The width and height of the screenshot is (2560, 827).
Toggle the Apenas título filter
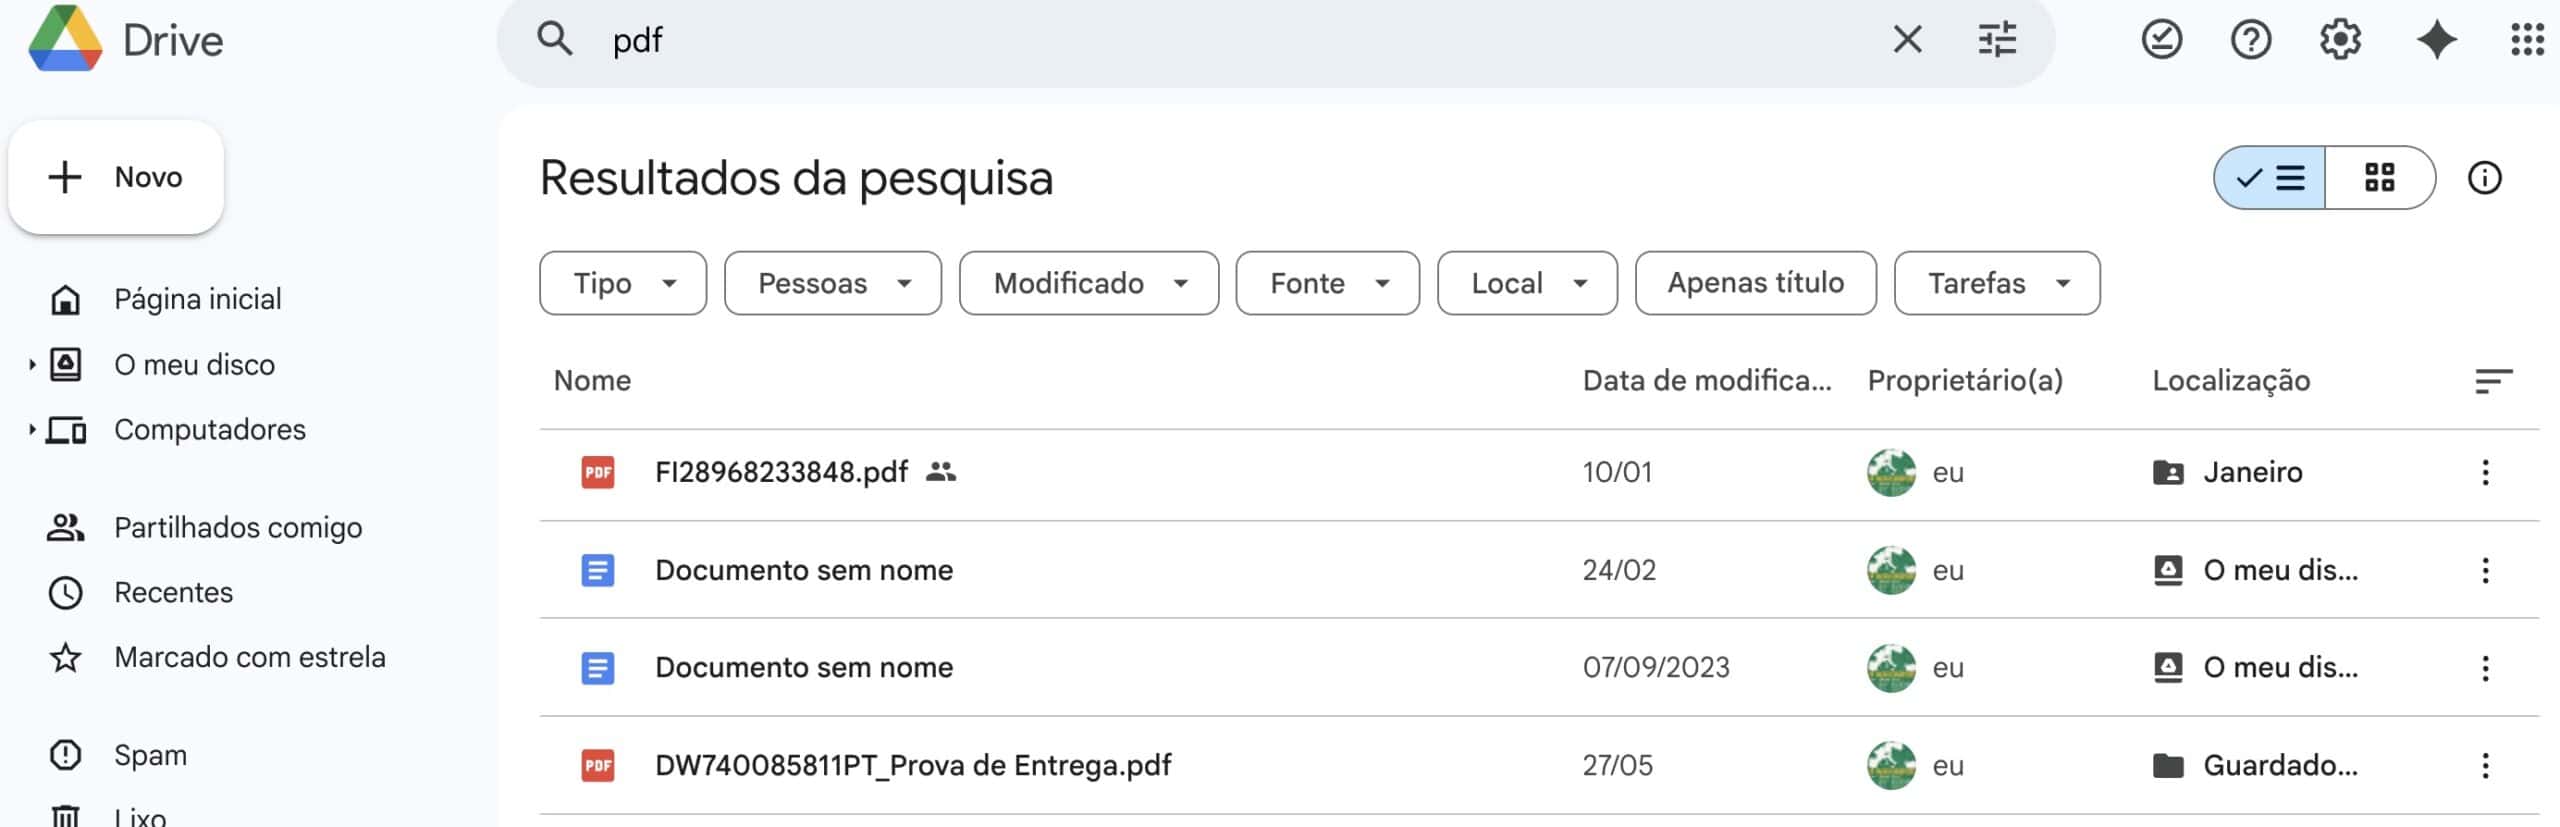coord(1755,283)
